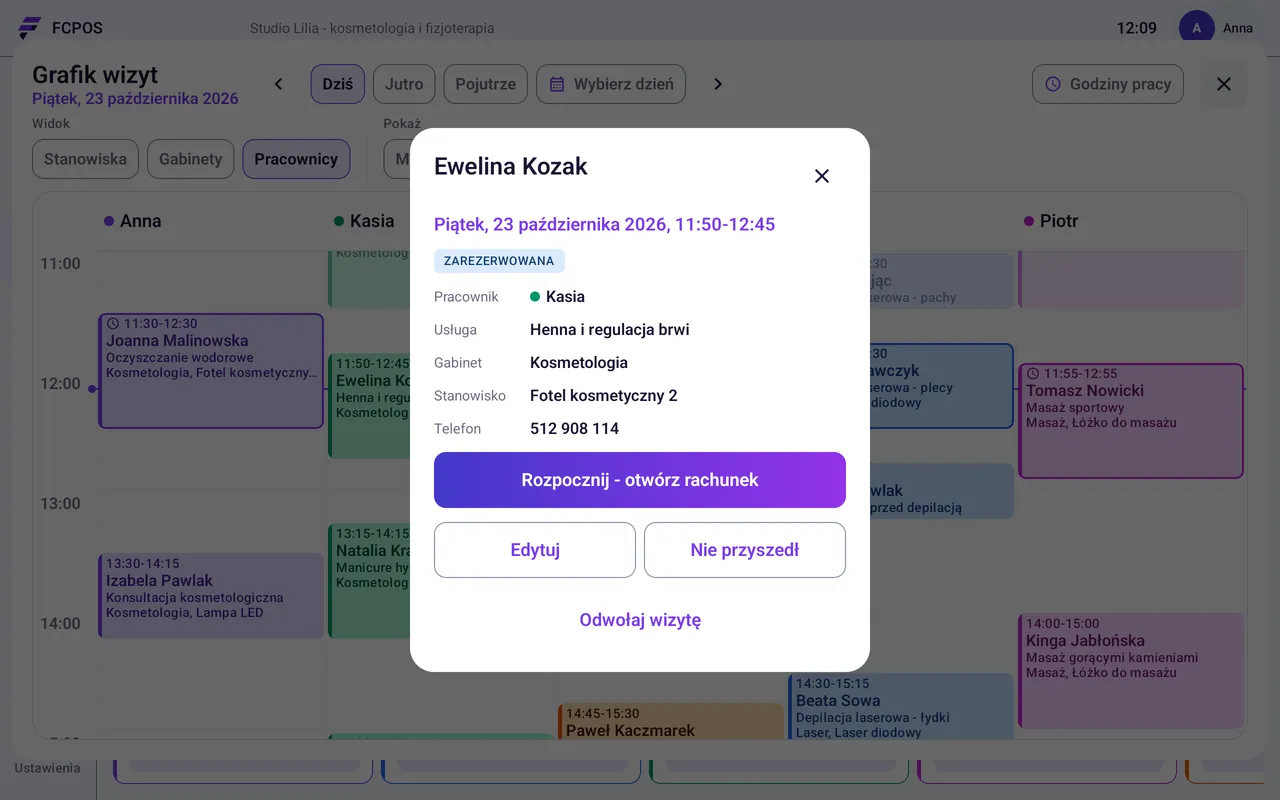Click the calendar icon on Wybierz dzień
Screen dimensions: 1280x800
[558, 84]
